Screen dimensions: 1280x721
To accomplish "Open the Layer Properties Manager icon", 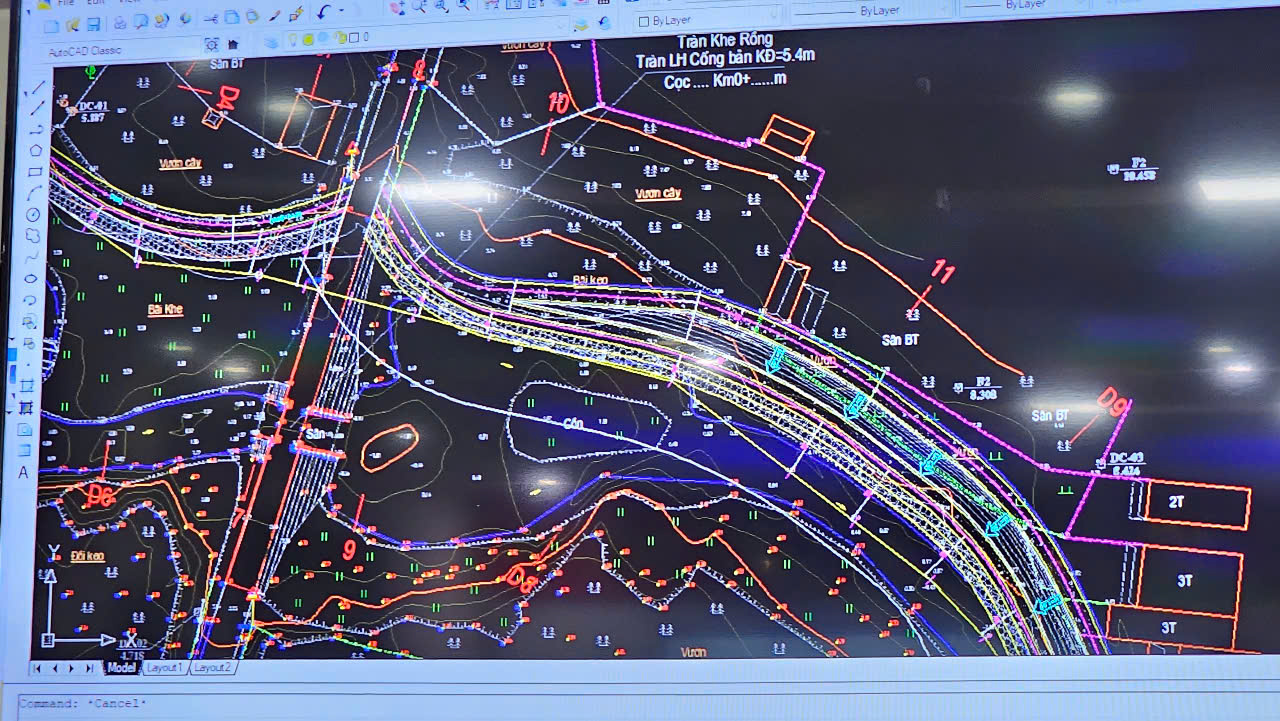I will (271, 42).
